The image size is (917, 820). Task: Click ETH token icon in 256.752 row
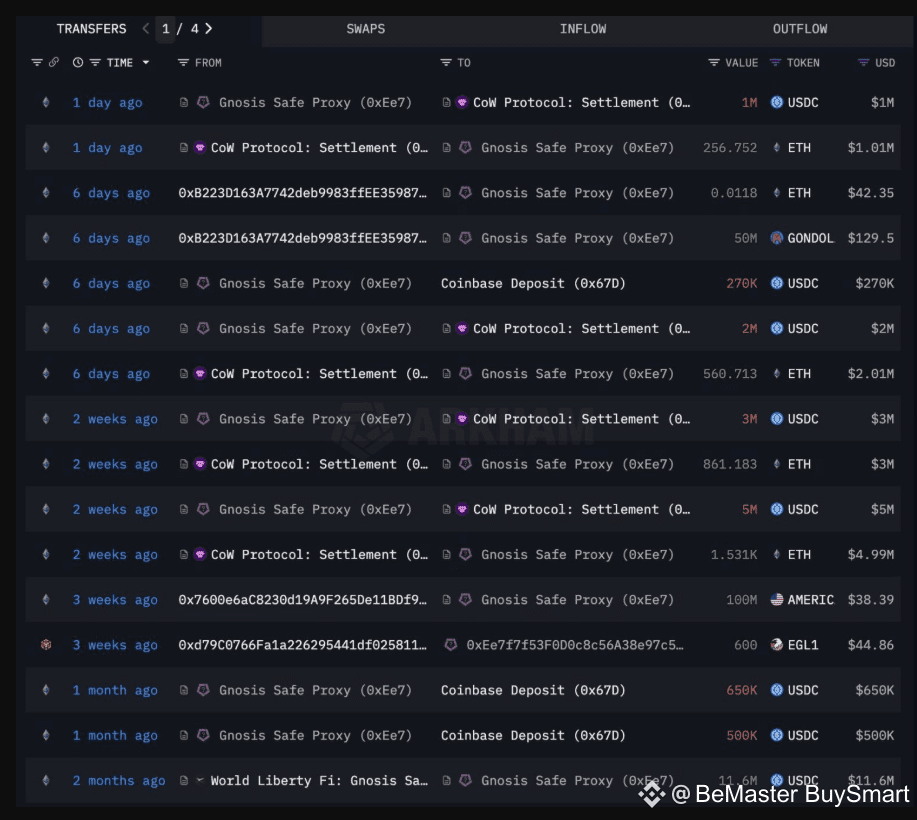tap(777, 148)
